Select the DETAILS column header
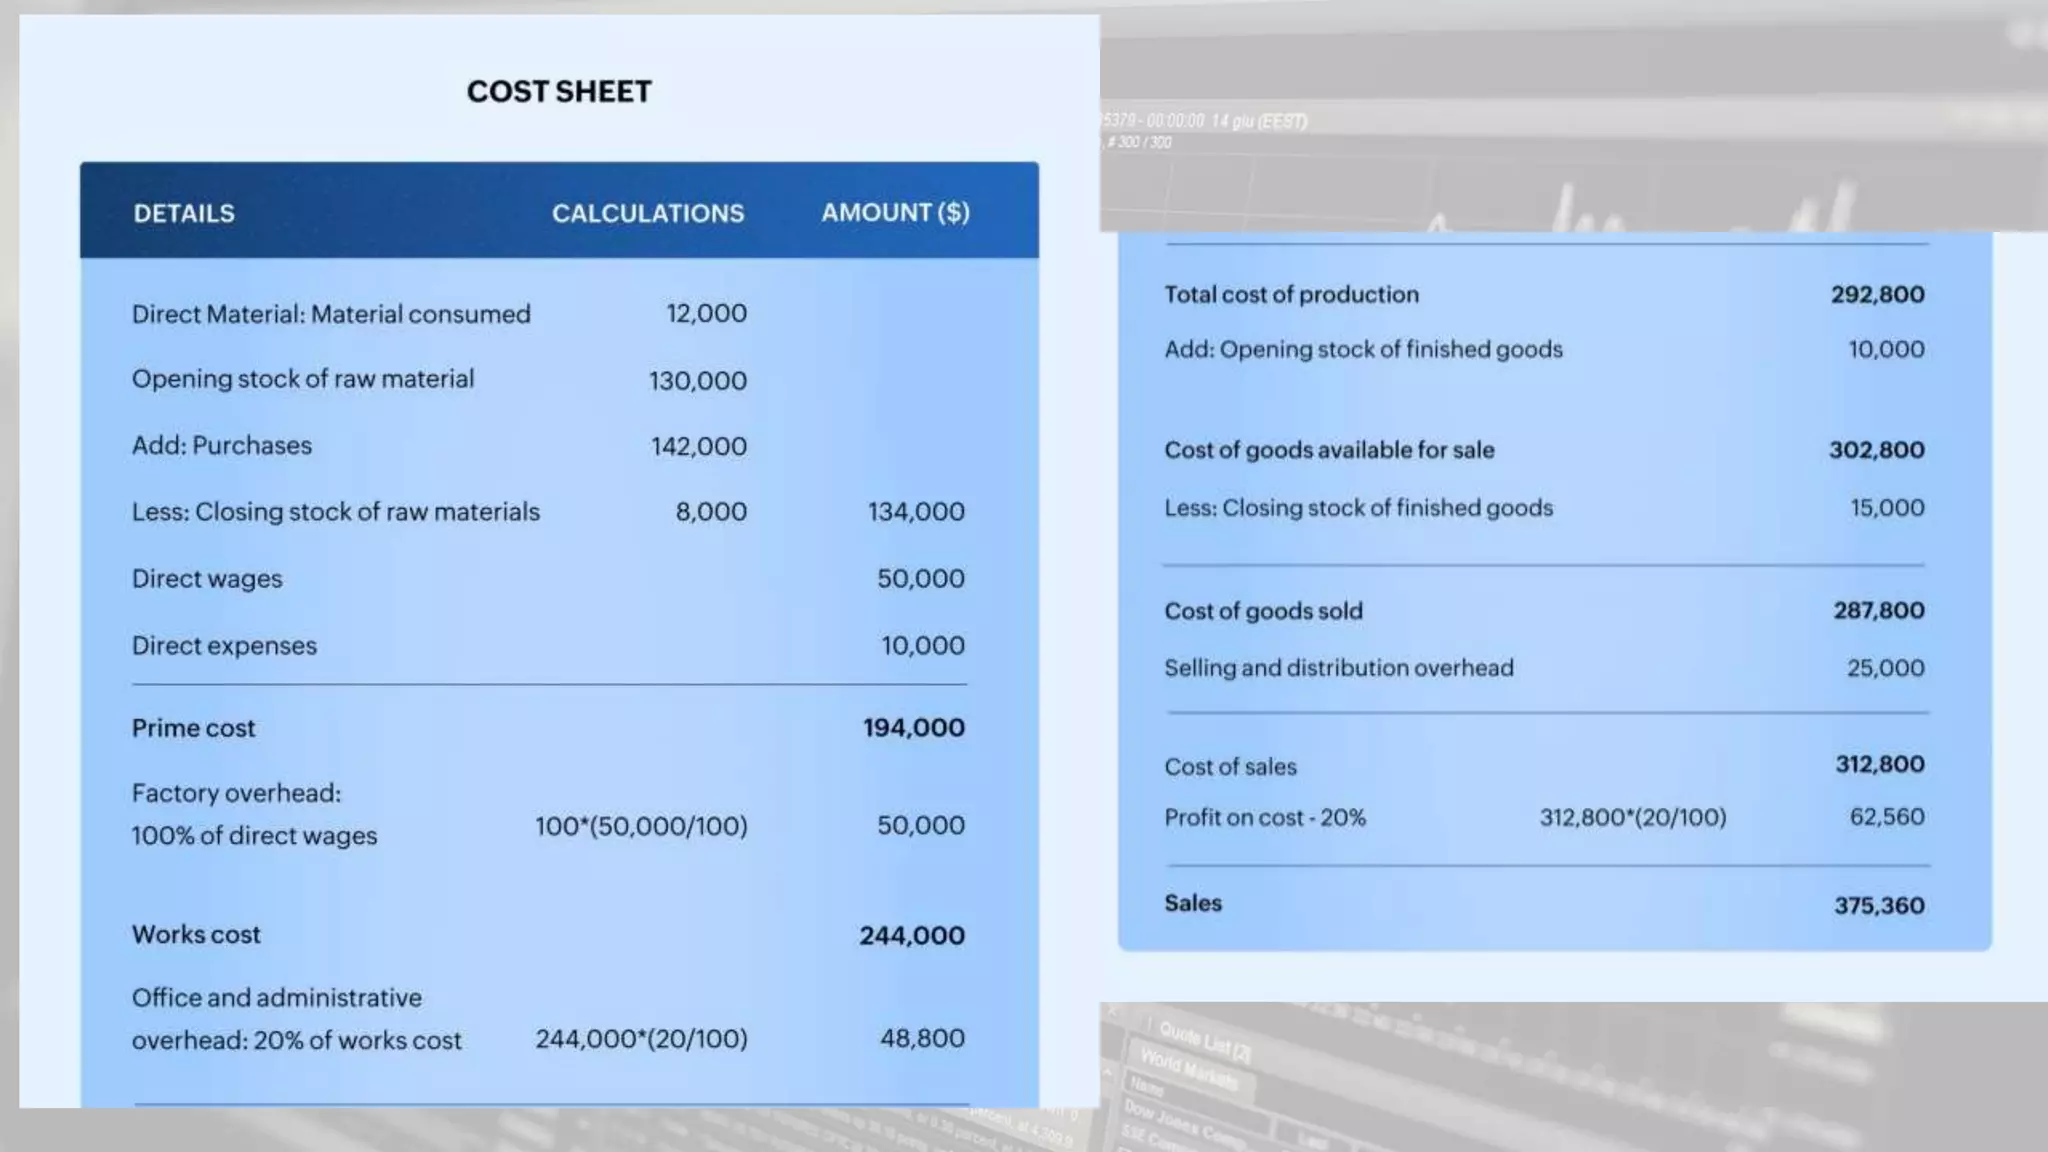The image size is (2048, 1152). click(184, 213)
